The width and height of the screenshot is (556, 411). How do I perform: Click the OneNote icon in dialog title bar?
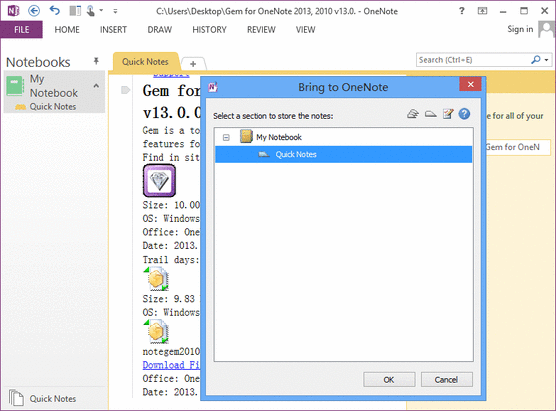[x=213, y=87]
